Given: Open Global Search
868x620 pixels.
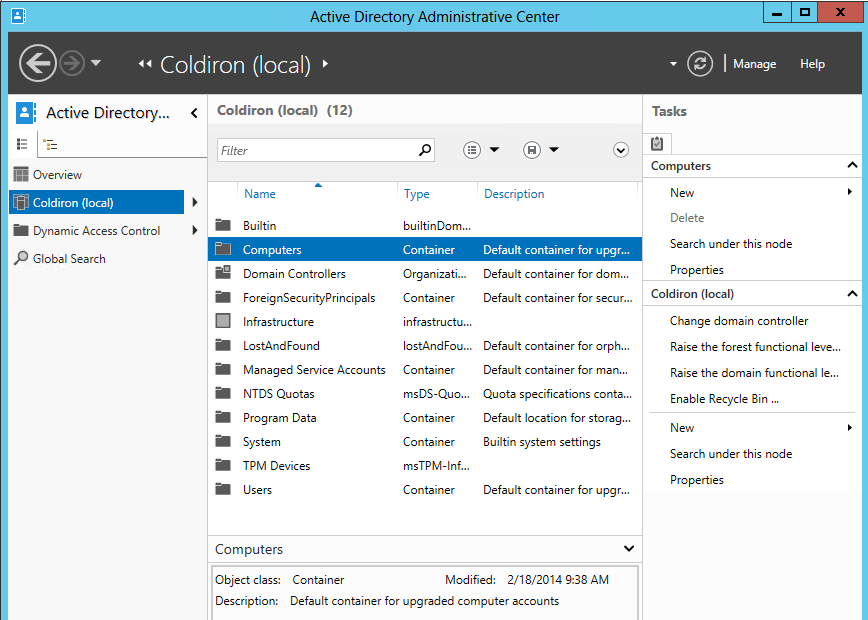Looking at the screenshot, I should [69, 259].
